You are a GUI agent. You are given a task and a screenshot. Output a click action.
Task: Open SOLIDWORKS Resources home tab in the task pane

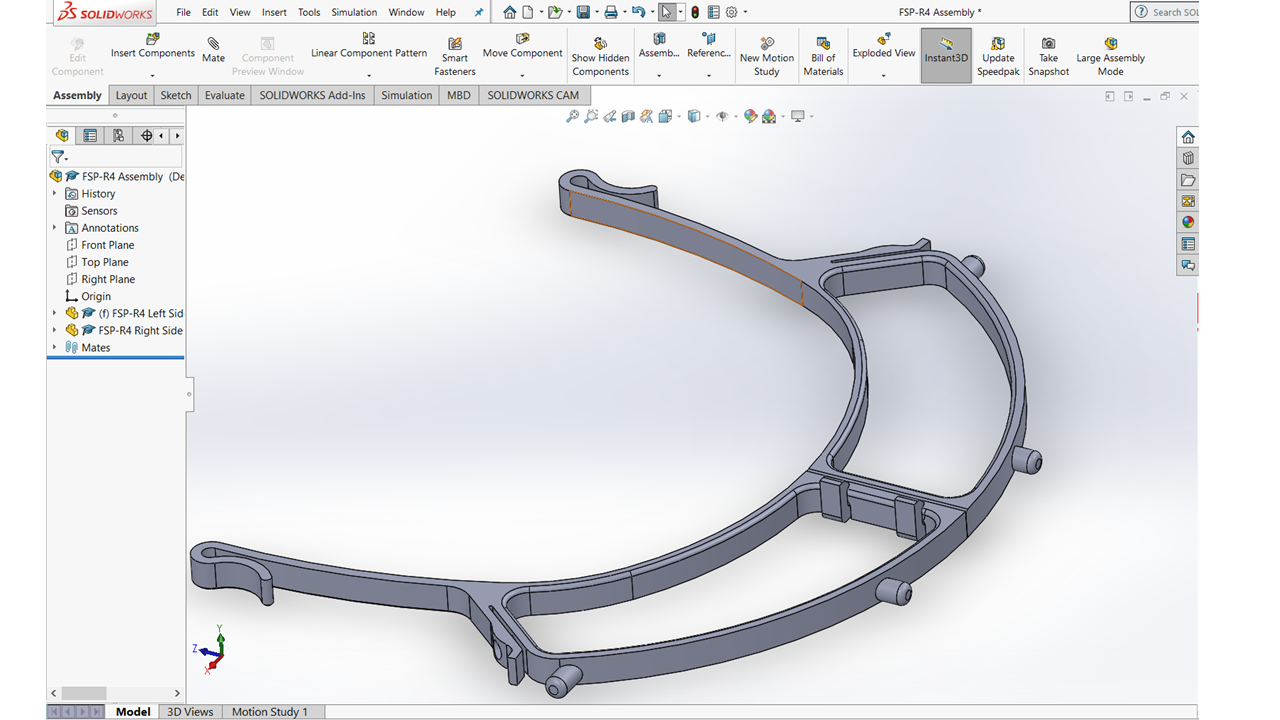point(1188,137)
